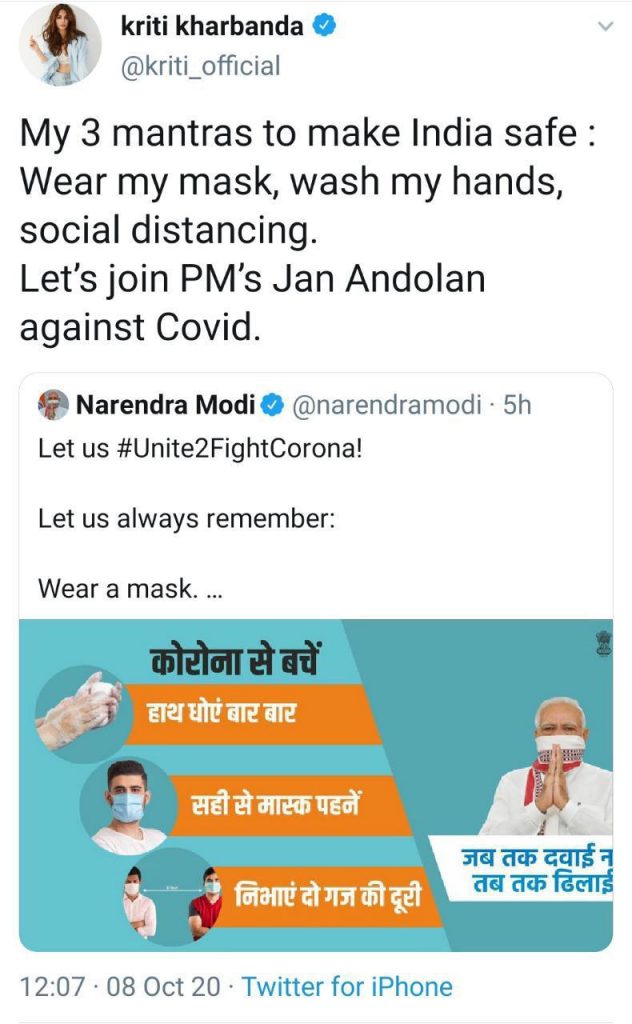Open the kriti kharbanda display name
The width and height of the screenshot is (632, 1024).
click(x=212, y=26)
